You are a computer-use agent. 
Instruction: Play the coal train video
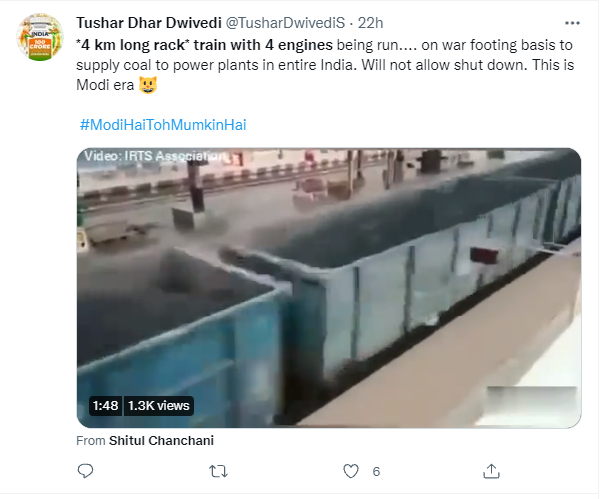coord(329,288)
